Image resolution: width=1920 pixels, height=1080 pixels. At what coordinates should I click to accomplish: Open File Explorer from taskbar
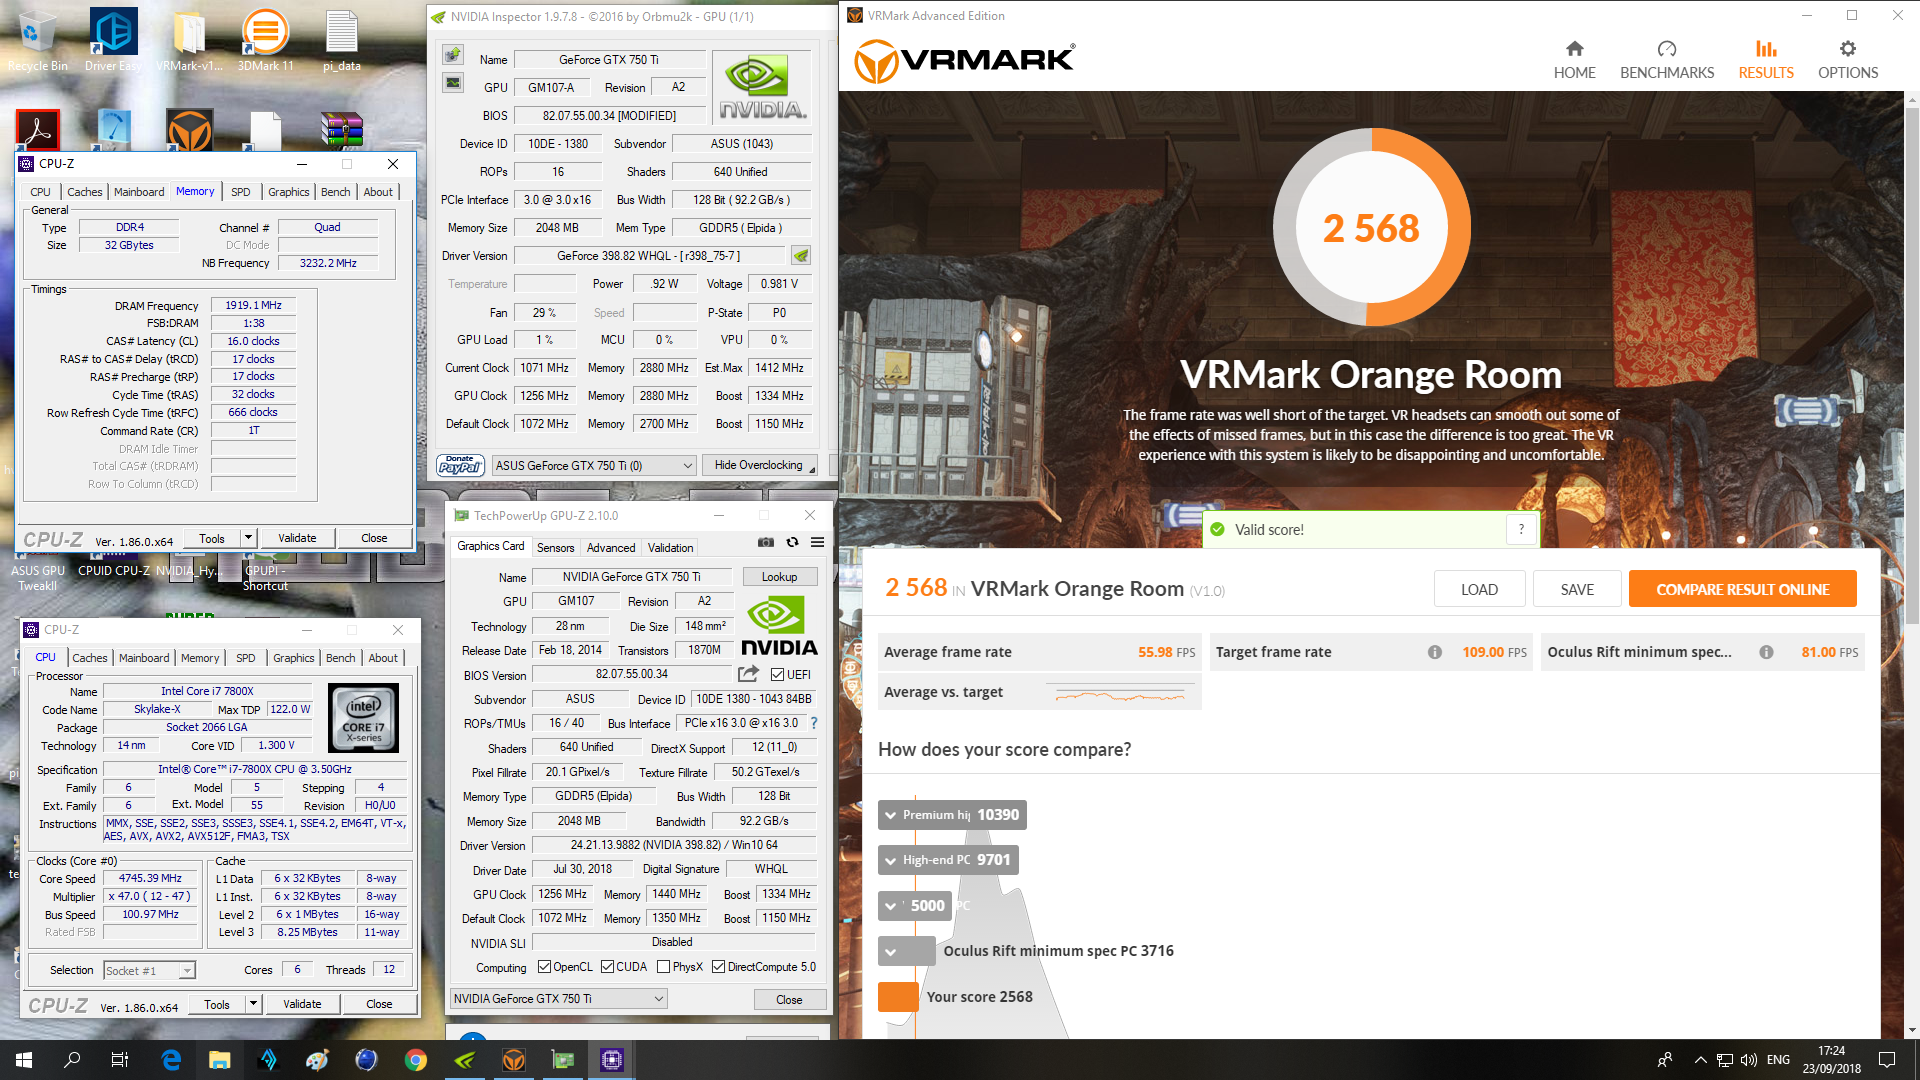[x=220, y=1060]
